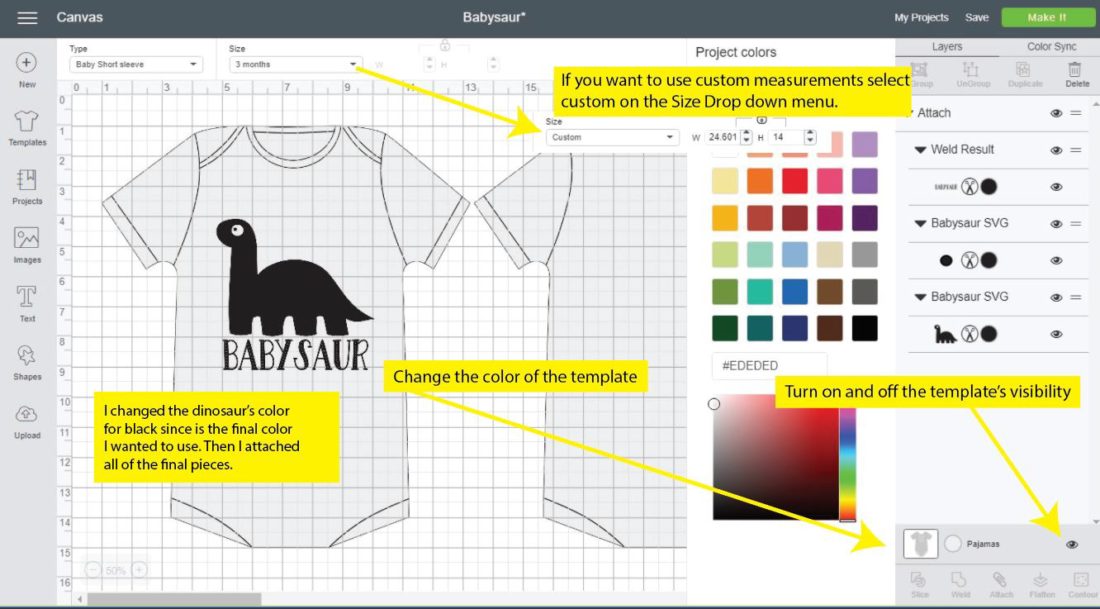Click the Attach paperclip tool at panel bottom
The width and height of the screenshot is (1100, 609).
pyautogui.click(x=1000, y=584)
